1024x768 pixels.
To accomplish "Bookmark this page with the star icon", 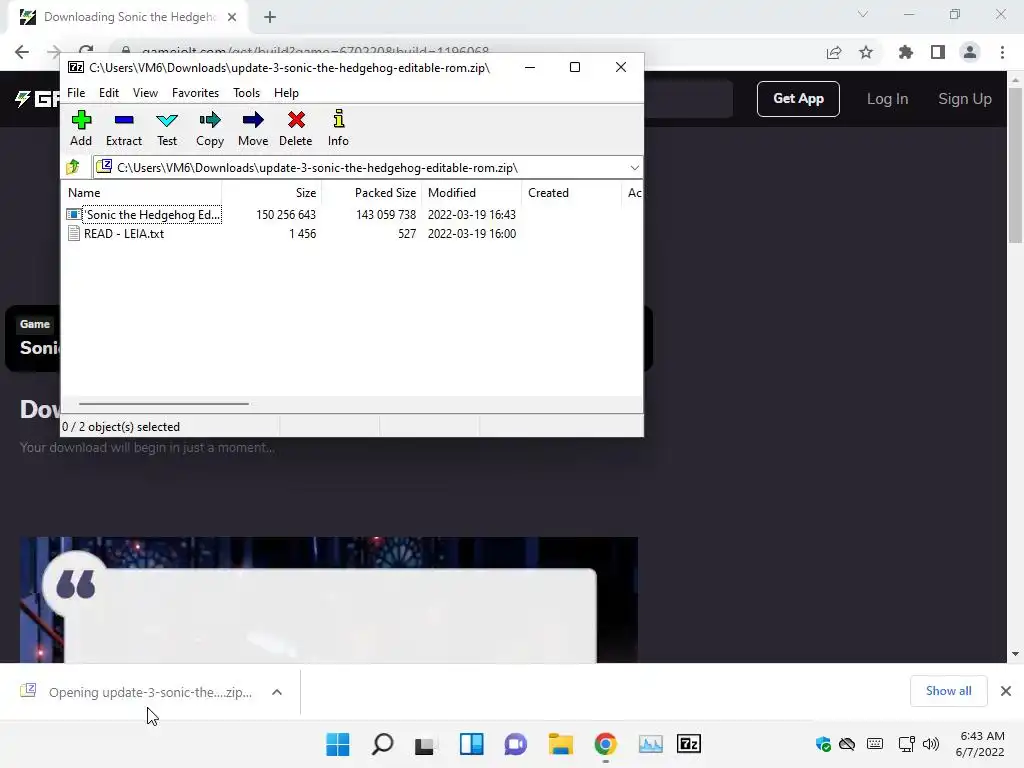I will pos(866,52).
